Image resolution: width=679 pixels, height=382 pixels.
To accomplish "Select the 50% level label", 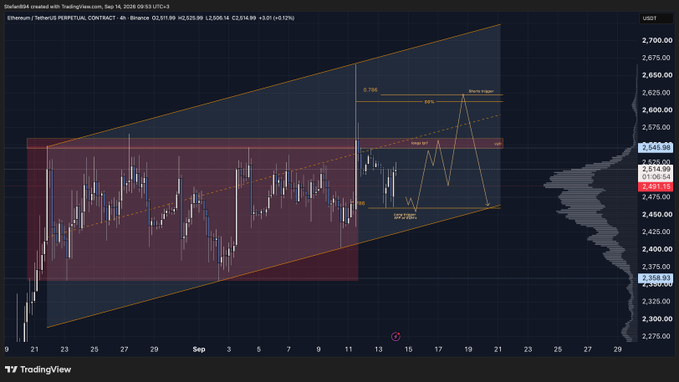I will [x=429, y=102].
